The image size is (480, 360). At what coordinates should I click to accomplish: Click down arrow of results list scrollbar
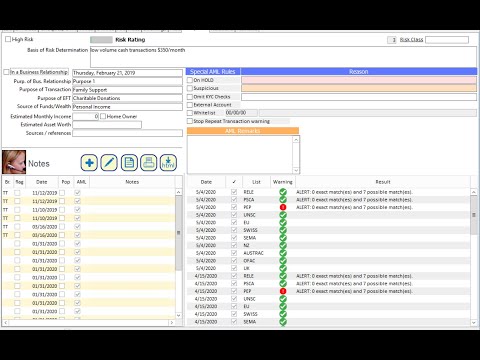pyautogui.click(x=474, y=323)
